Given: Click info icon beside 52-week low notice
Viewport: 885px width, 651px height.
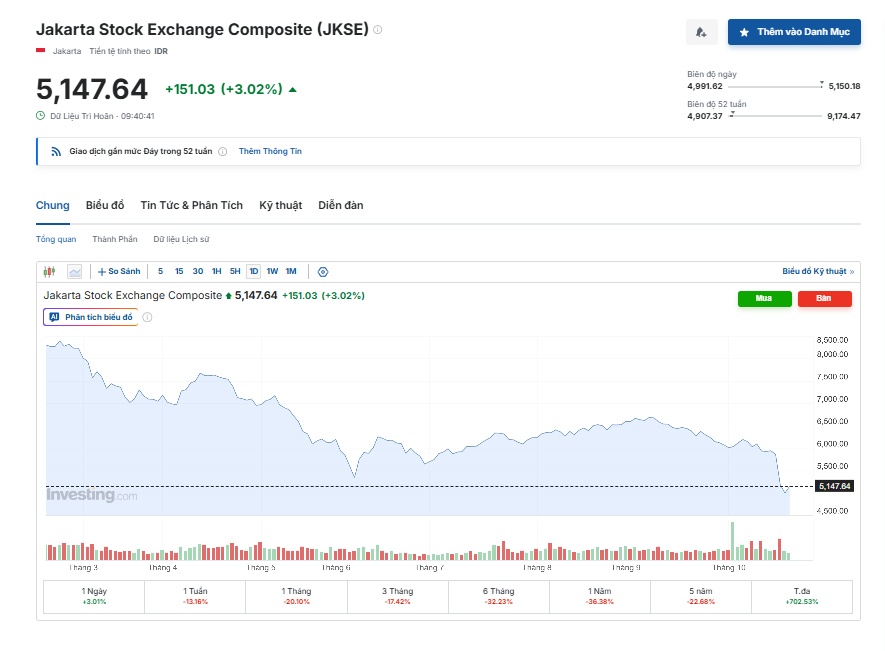Looking at the screenshot, I should pos(222,151).
